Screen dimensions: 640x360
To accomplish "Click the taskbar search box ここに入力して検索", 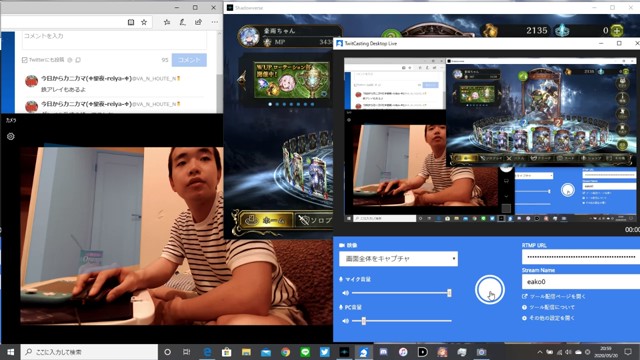I will [x=89, y=352].
